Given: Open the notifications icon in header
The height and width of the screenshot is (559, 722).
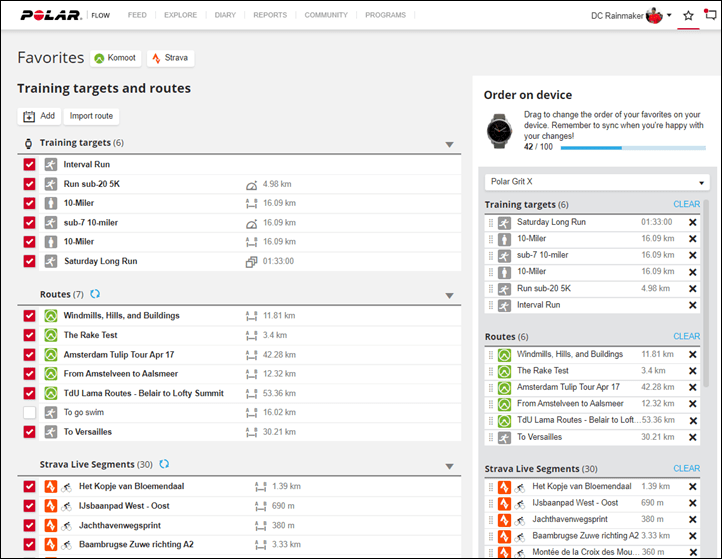Looking at the screenshot, I should 710,14.
